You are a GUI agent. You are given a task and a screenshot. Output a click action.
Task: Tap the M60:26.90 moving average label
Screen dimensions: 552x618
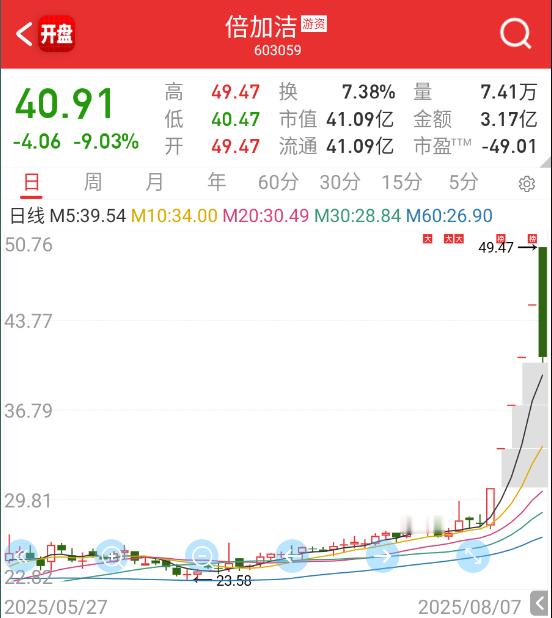click(x=449, y=216)
